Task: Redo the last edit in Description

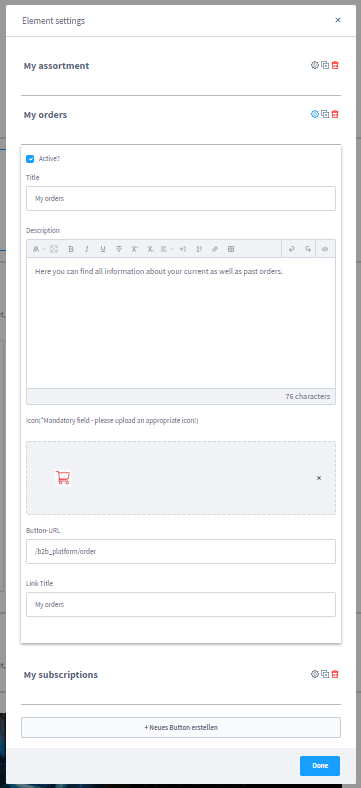Action: pyautogui.click(x=308, y=249)
